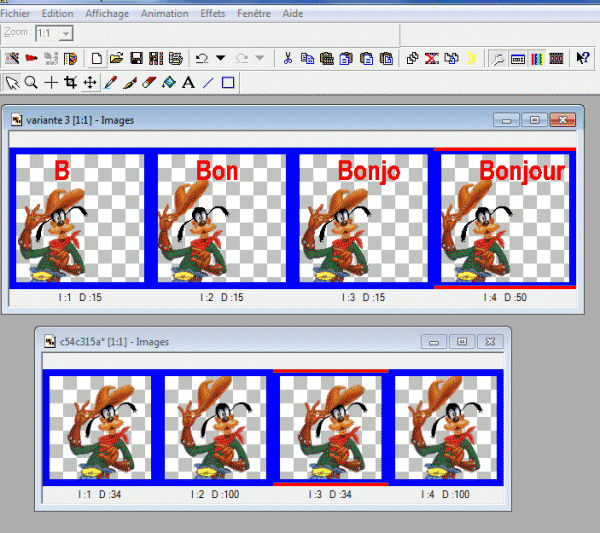This screenshot has height=533, width=600.
Task: Click the 'I:2 D:15' label in variante 3
Action: click(222, 297)
